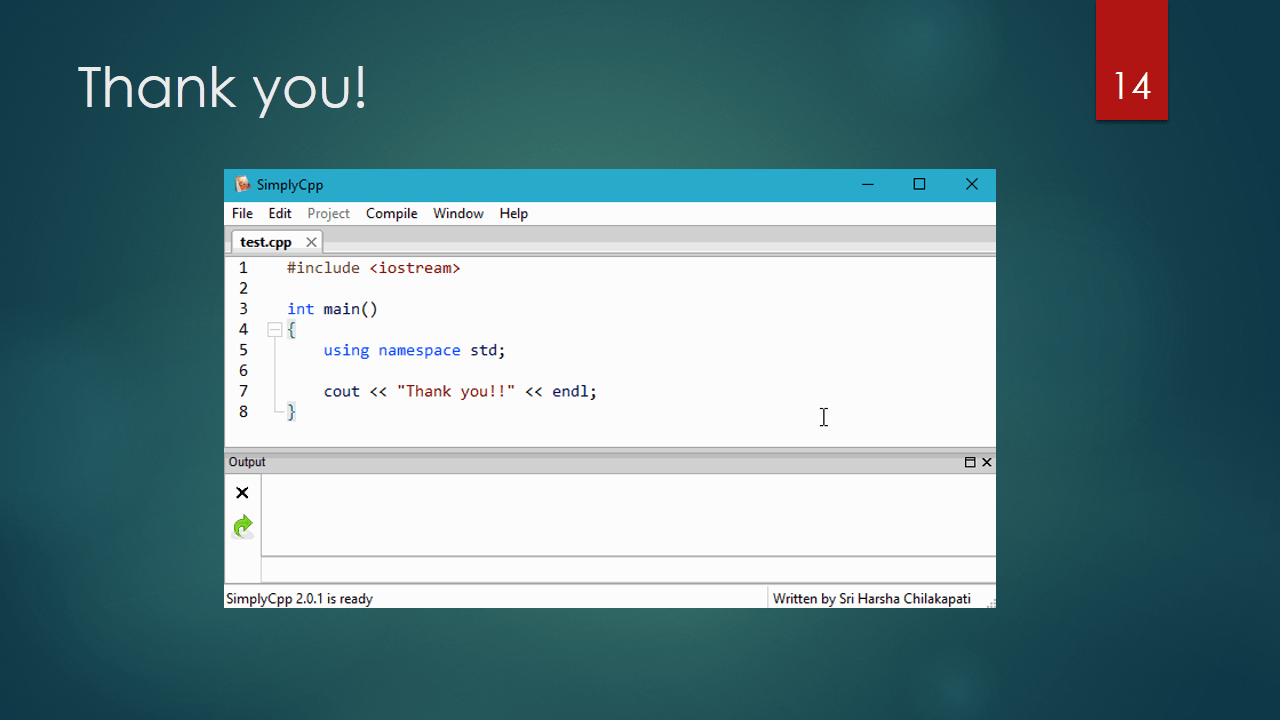Click 'Written by Sri Harsha Chilakapati' status text

pyautogui.click(x=872, y=599)
